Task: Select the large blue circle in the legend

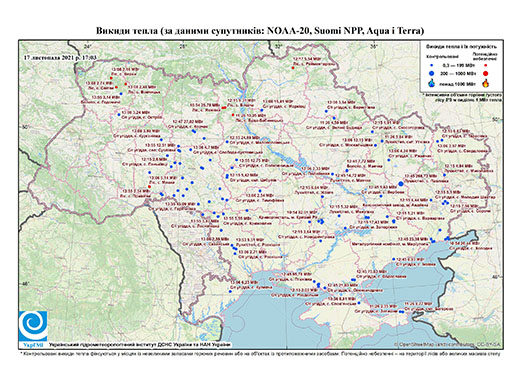Action: click(x=432, y=73)
